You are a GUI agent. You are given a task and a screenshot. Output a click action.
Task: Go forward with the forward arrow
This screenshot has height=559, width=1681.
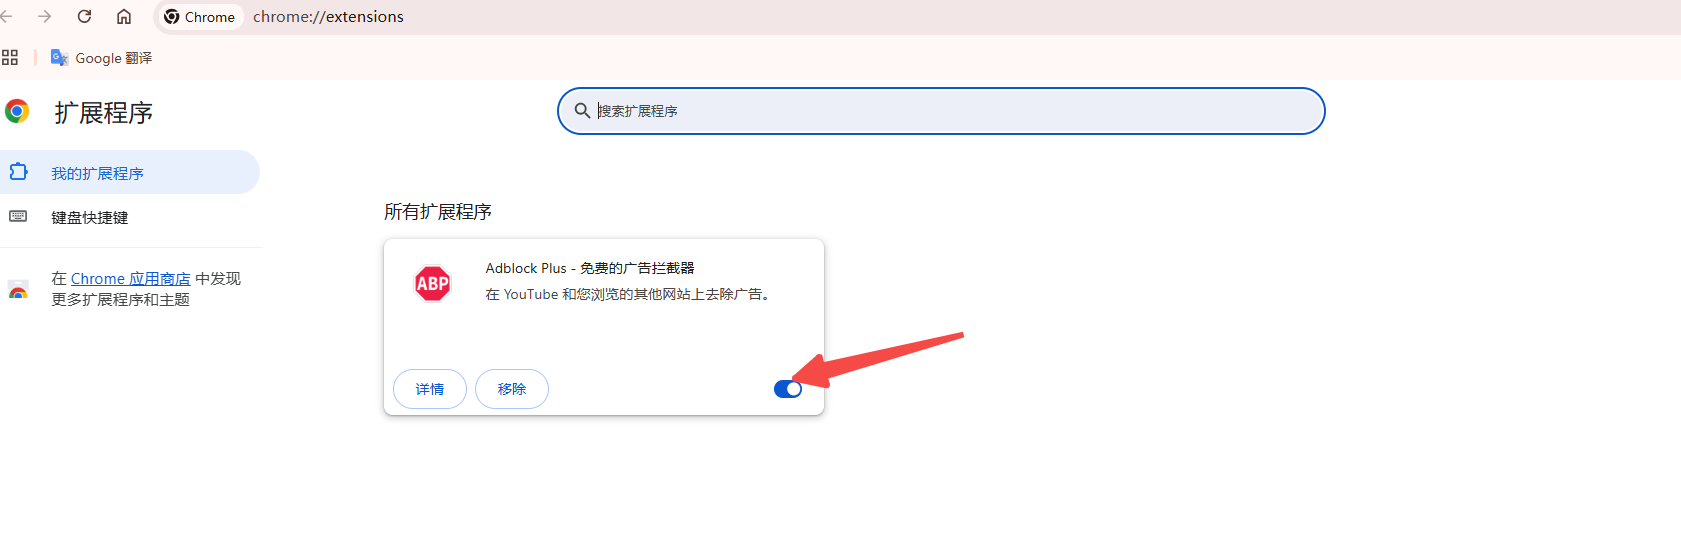pos(44,16)
